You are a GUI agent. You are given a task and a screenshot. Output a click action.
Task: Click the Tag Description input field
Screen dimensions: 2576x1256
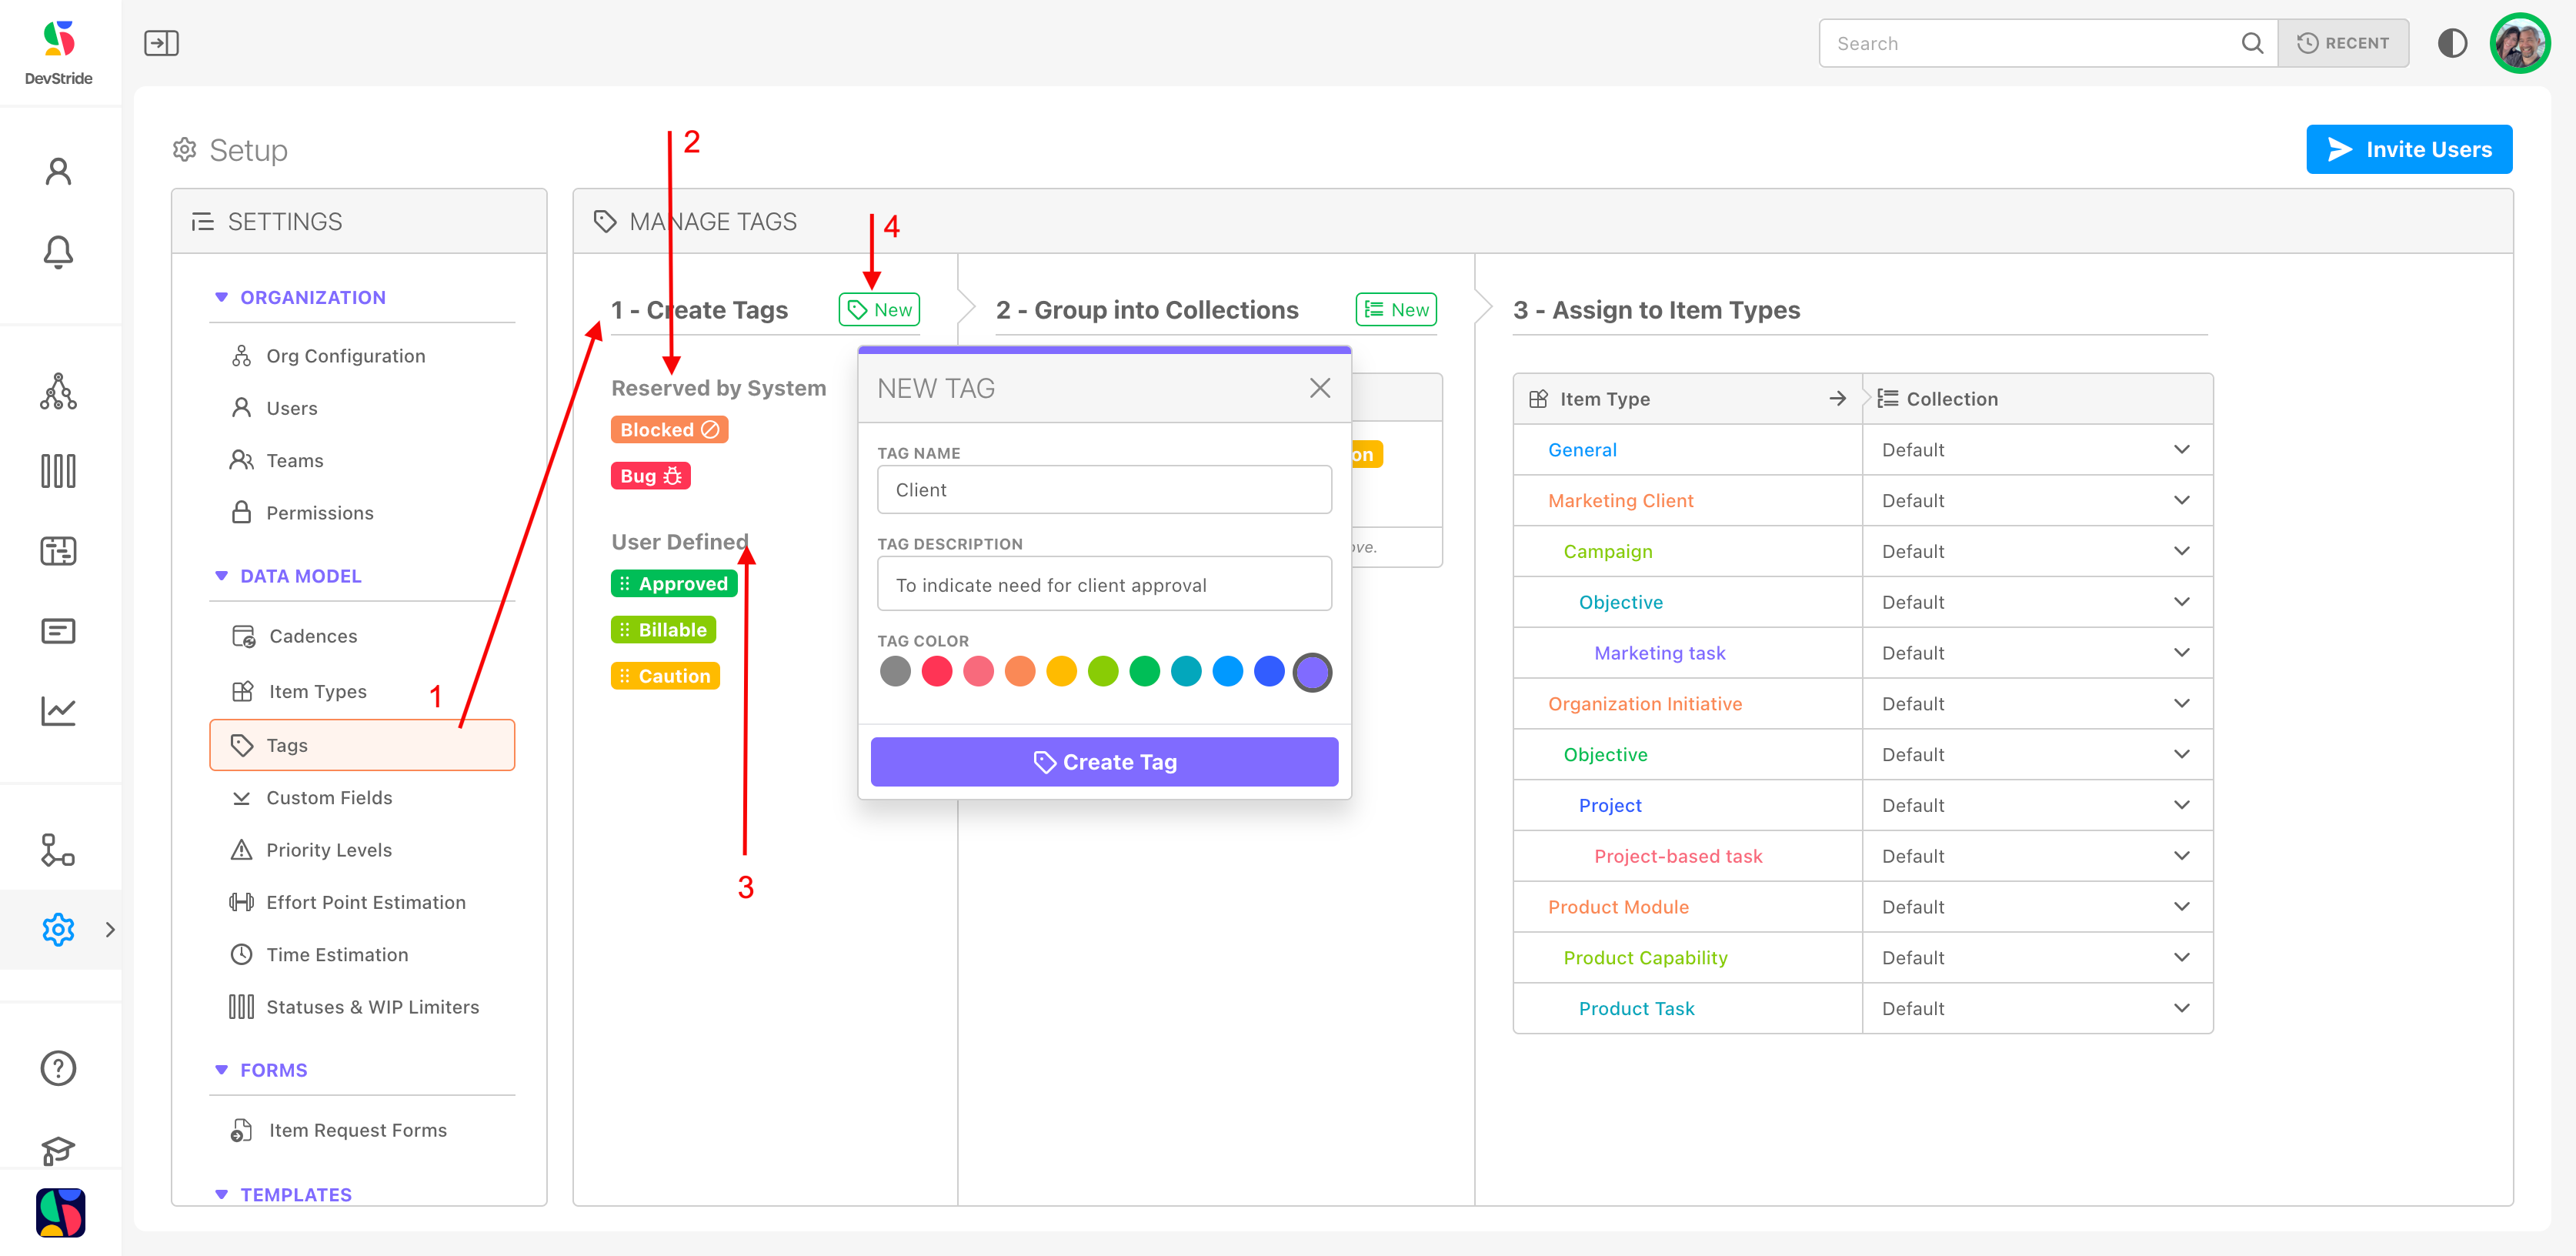point(1104,584)
